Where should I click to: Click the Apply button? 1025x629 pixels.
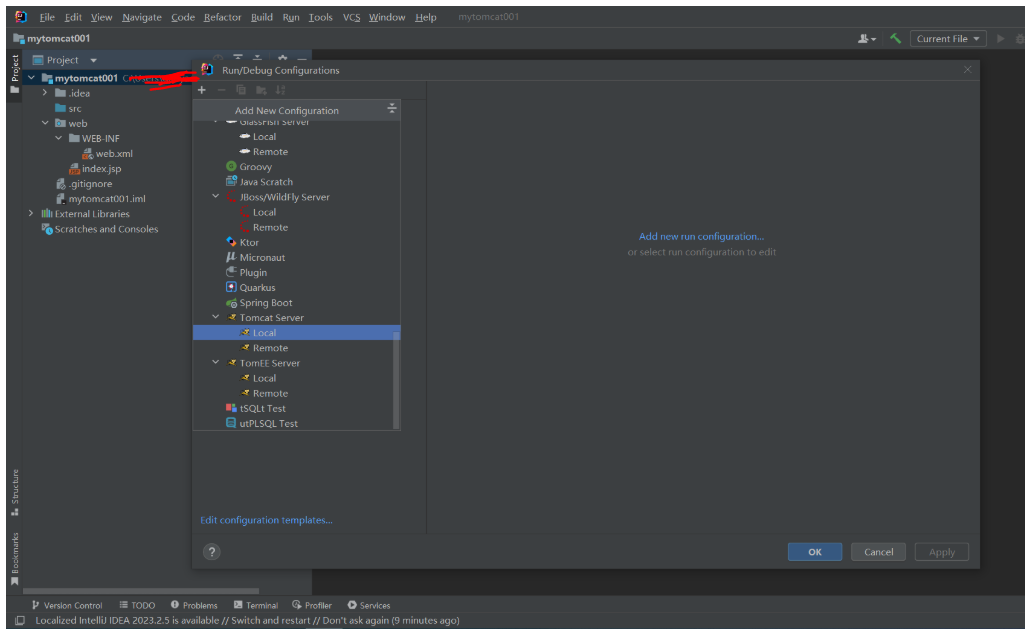941,552
